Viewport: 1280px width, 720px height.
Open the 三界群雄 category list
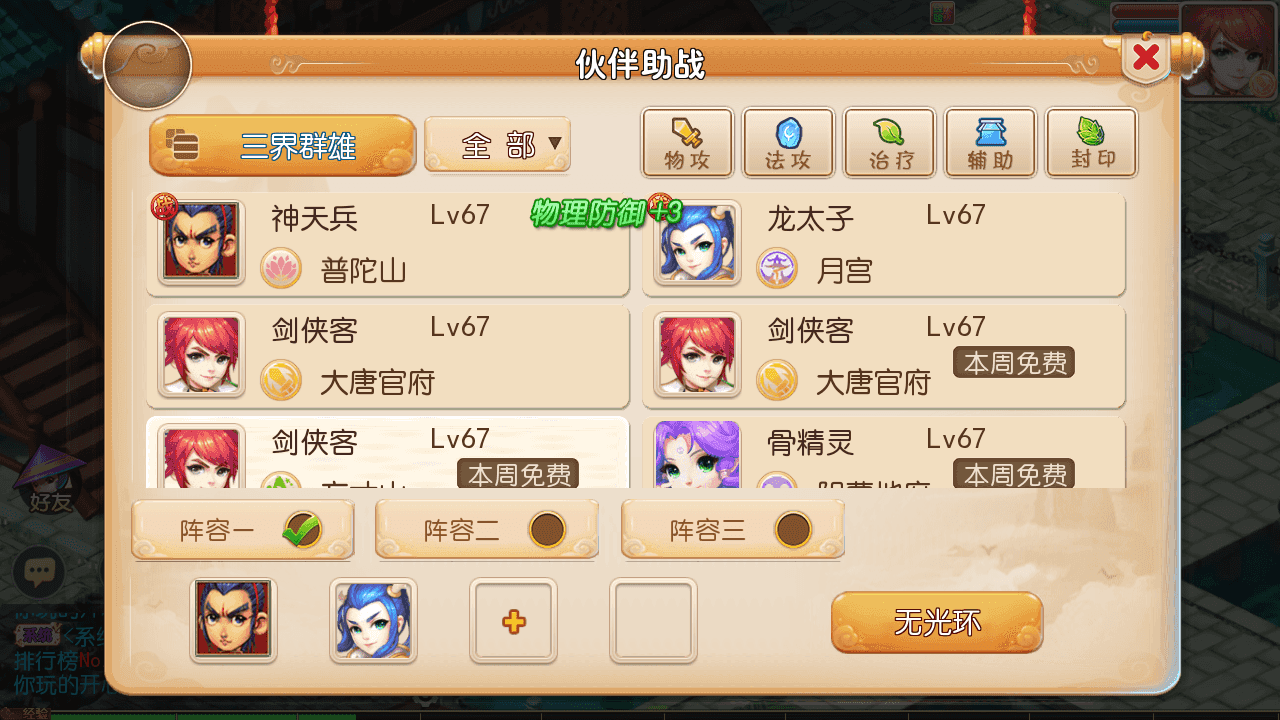[282, 145]
